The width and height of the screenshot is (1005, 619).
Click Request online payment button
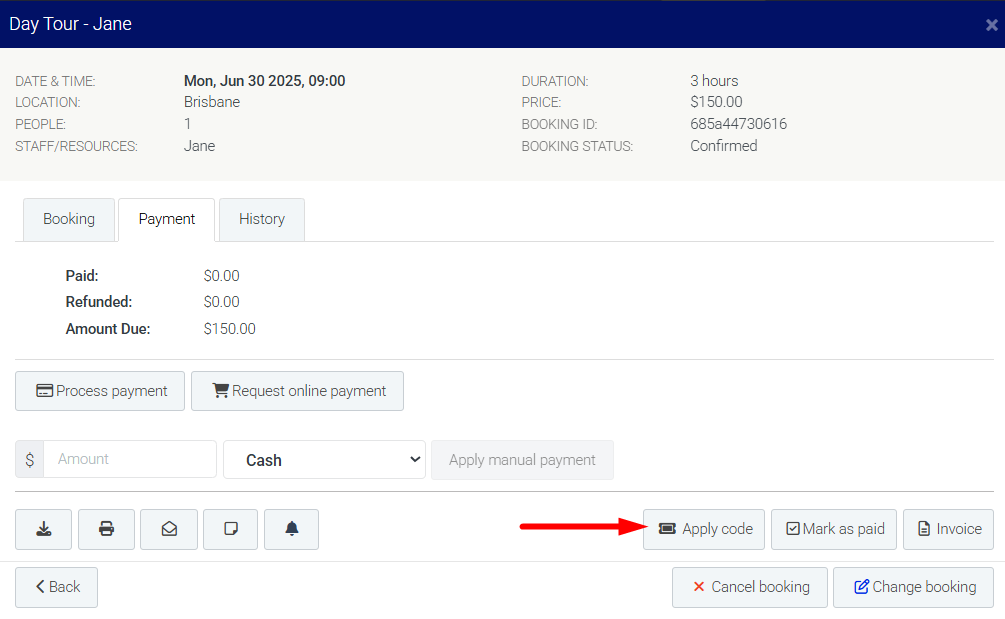(297, 391)
